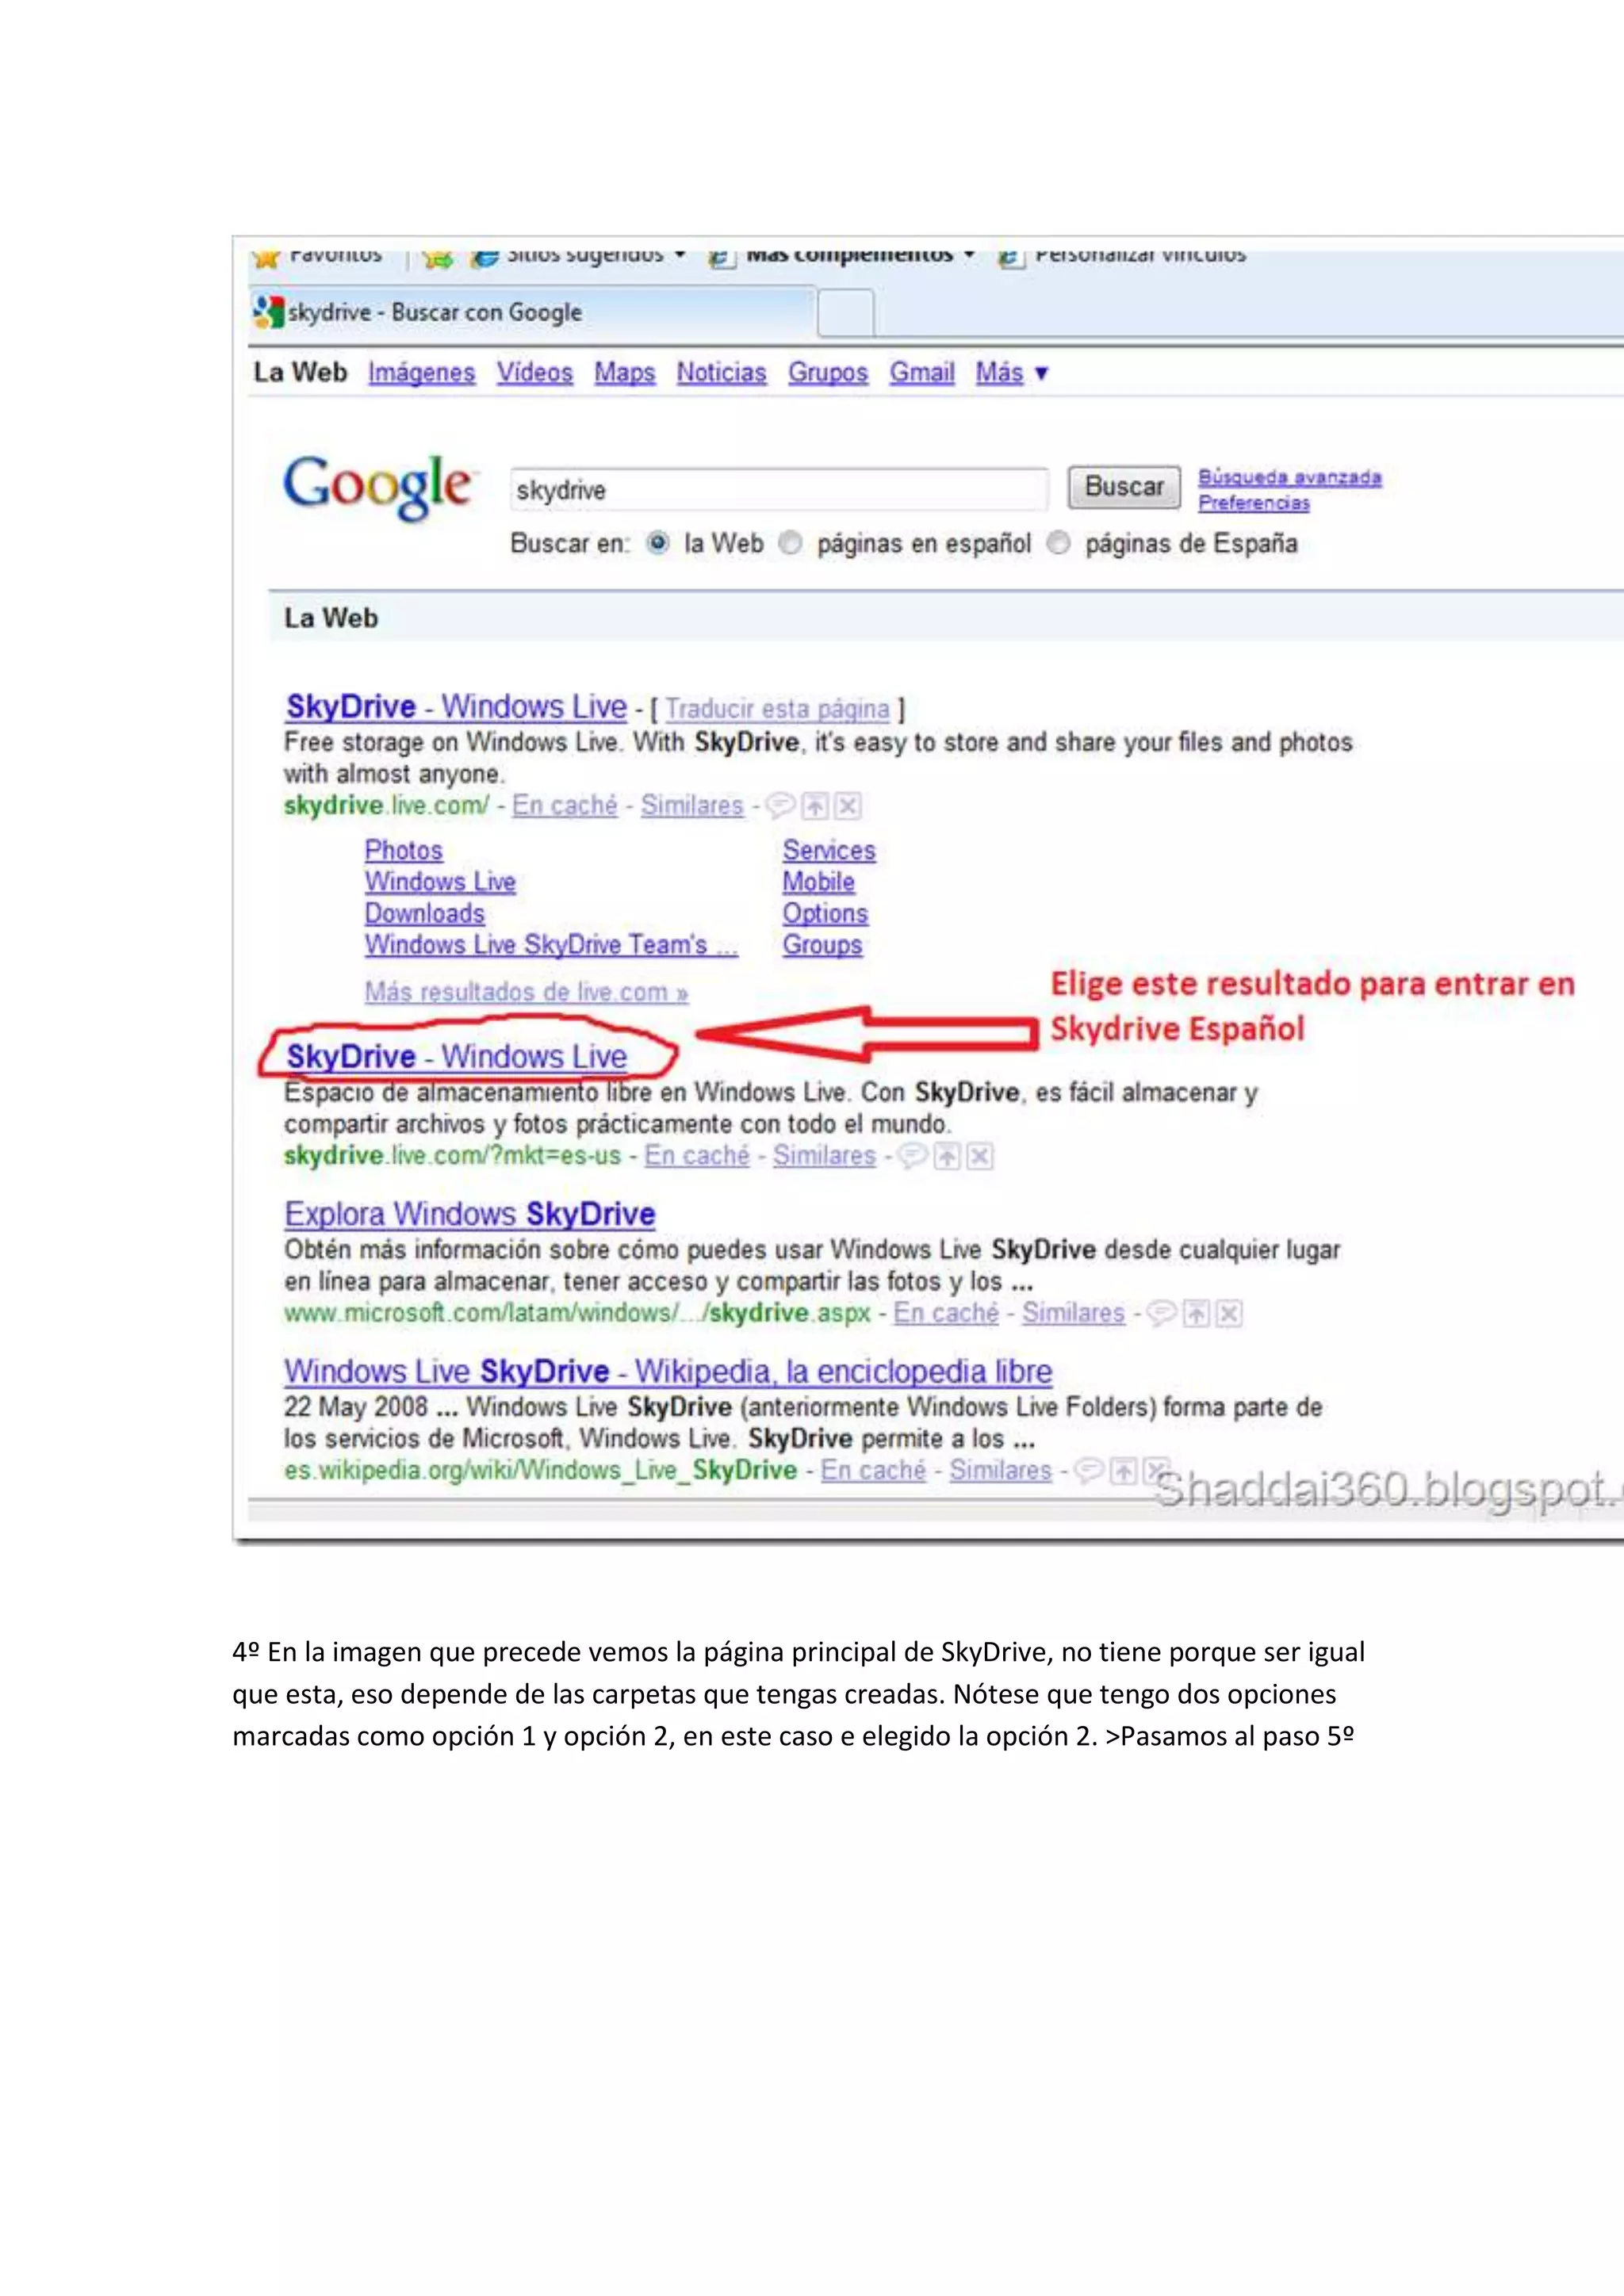
Task: Open Maps from the top bar
Action: (624, 373)
